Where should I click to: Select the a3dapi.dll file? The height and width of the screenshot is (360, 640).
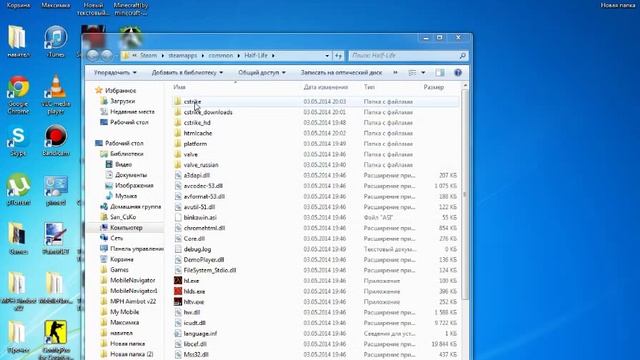pyautogui.click(x=196, y=176)
